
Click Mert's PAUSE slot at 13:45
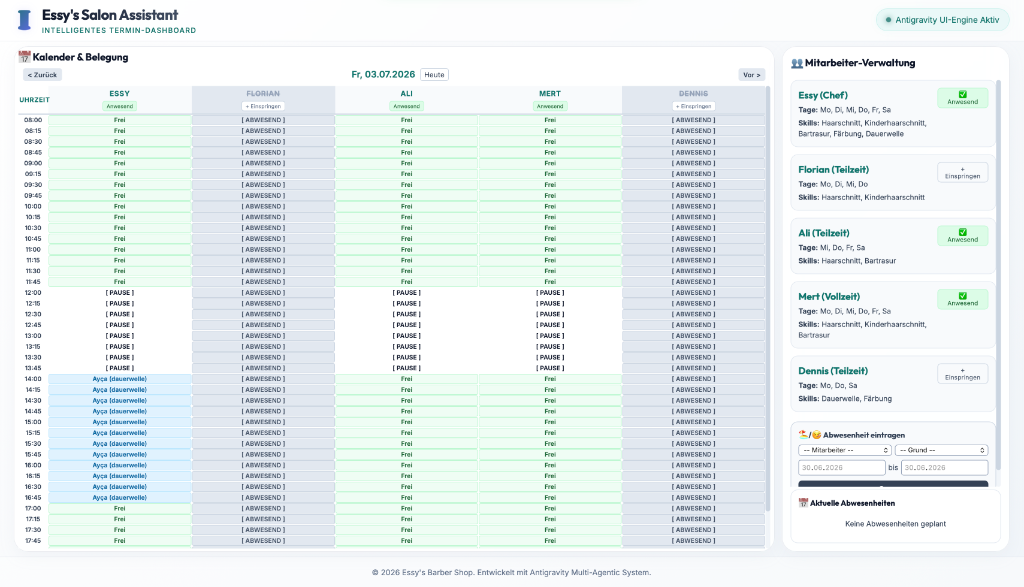[x=550, y=368]
